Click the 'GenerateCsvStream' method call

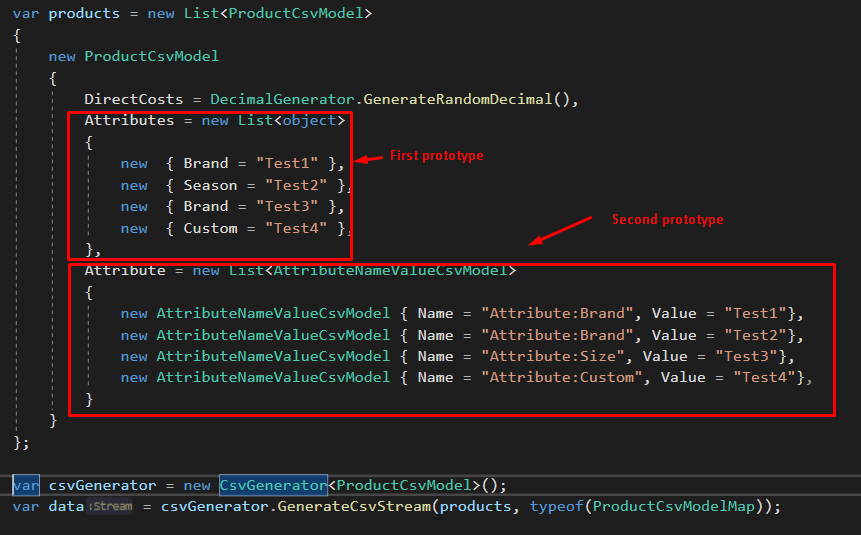[354, 506]
